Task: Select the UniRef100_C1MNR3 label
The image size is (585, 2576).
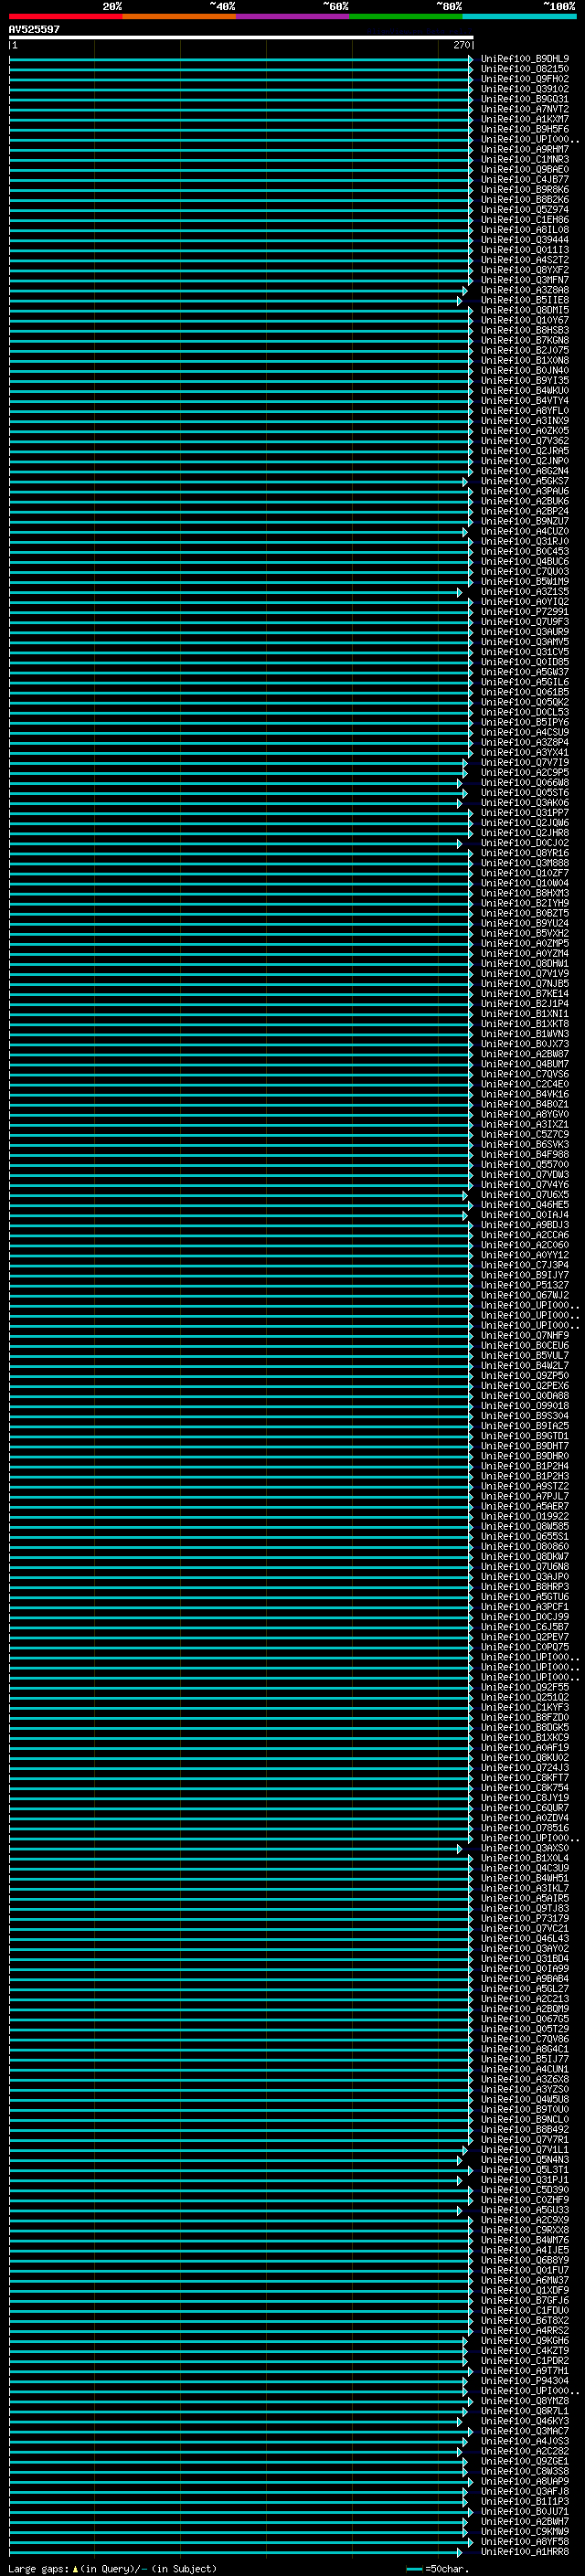Action: tap(525, 159)
